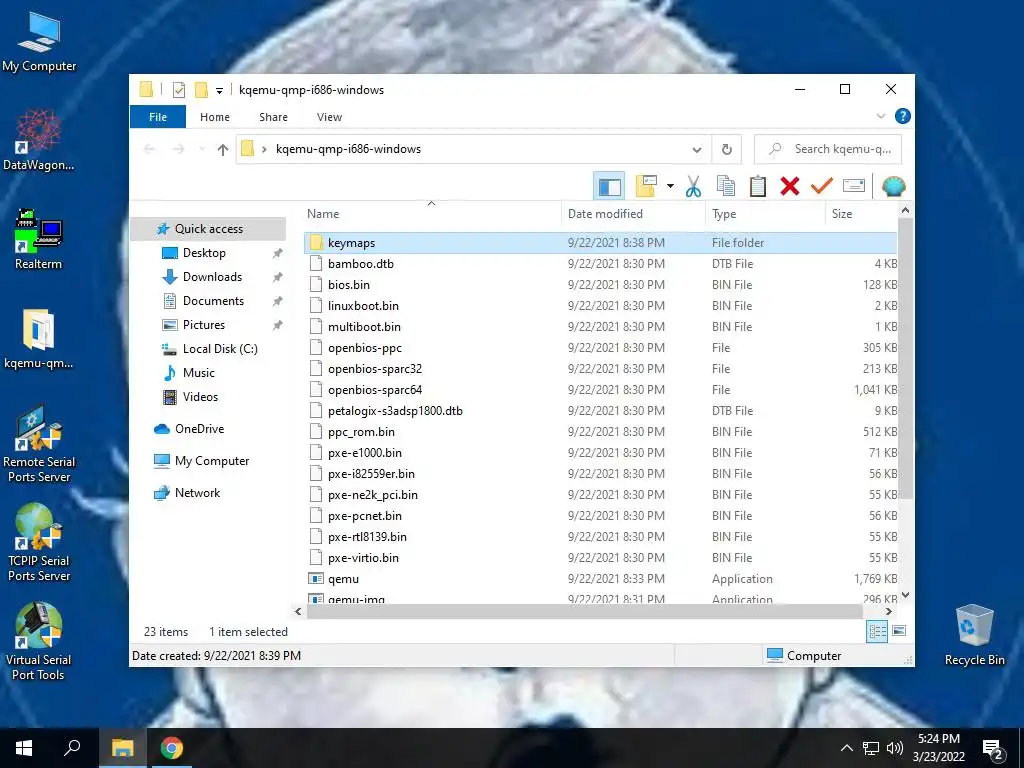Switch to the View ribbon tab
This screenshot has width=1024, height=768.
pyautogui.click(x=329, y=117)
